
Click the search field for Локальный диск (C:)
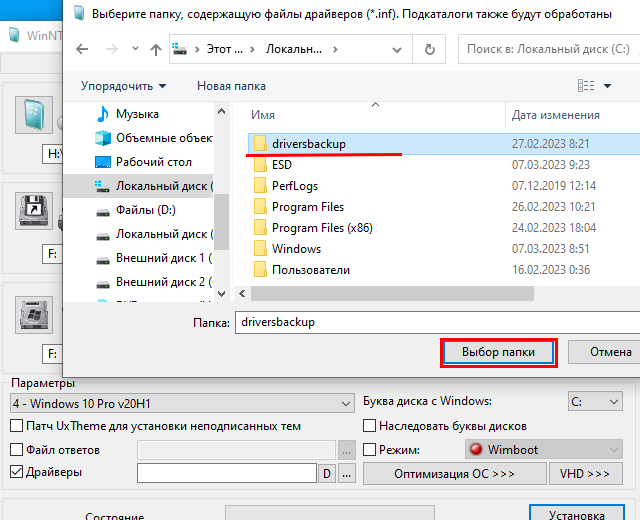coord(548,49)
